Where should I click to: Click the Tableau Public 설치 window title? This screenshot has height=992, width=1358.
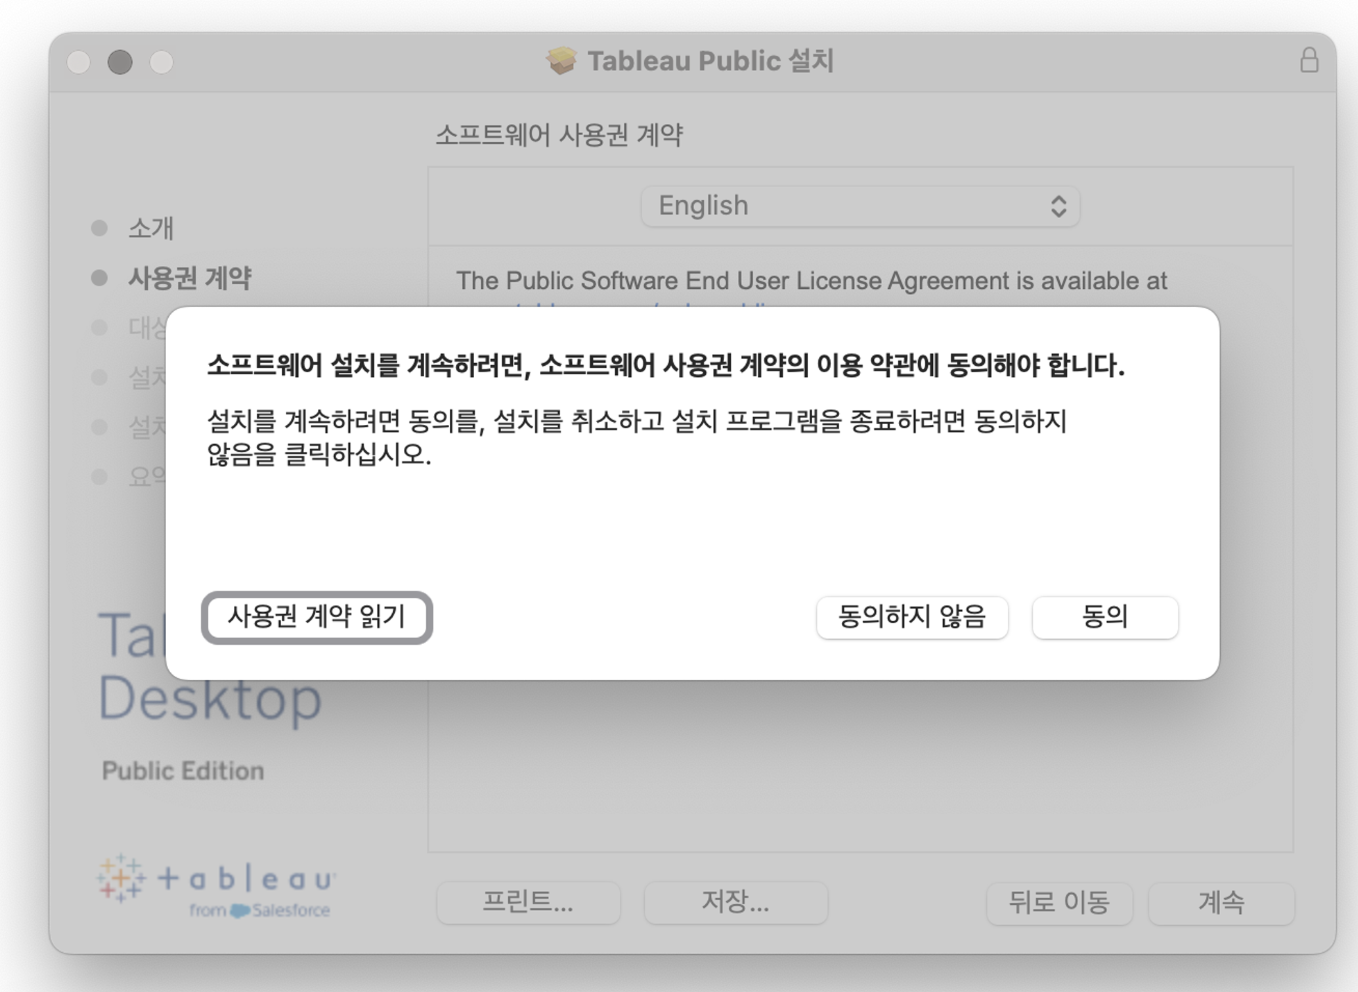click(711, 61)
